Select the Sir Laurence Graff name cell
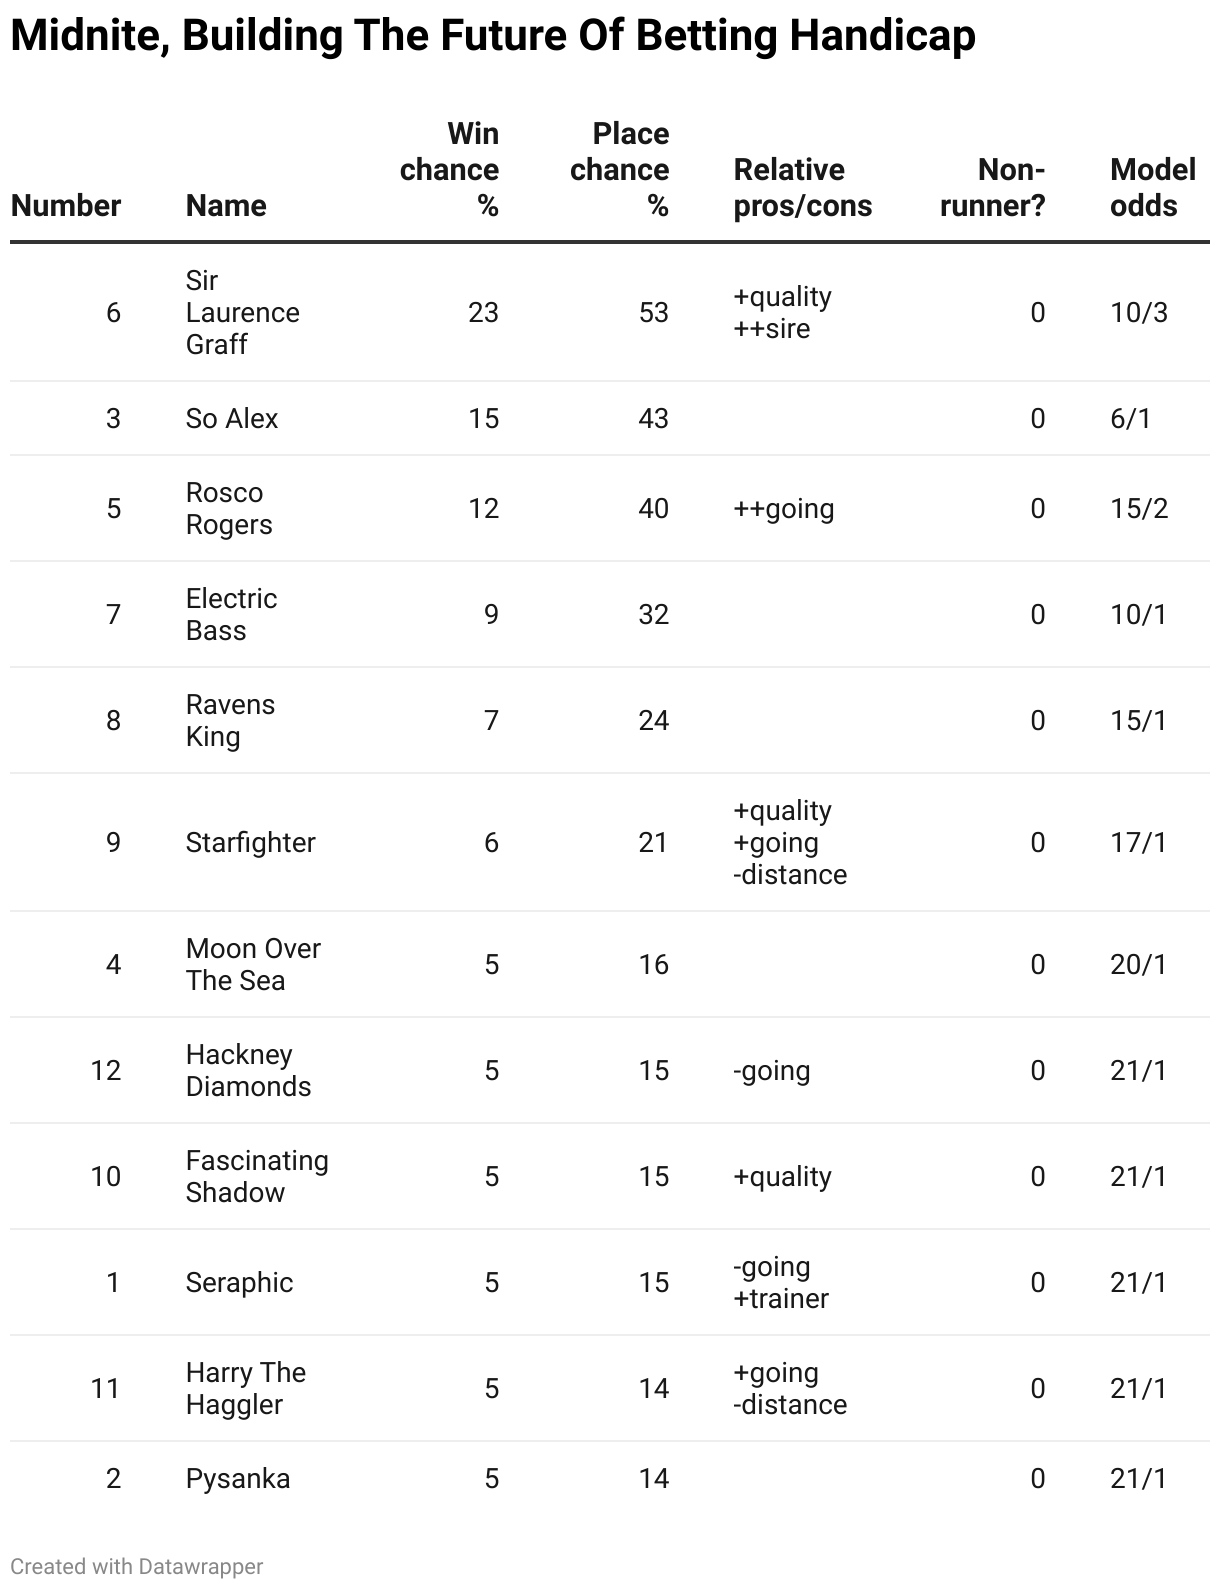 tap(243, 312)
